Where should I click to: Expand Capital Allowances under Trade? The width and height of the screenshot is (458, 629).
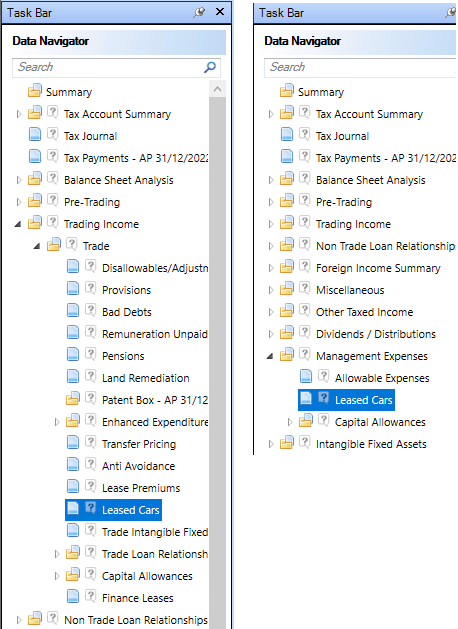point(57,576)
